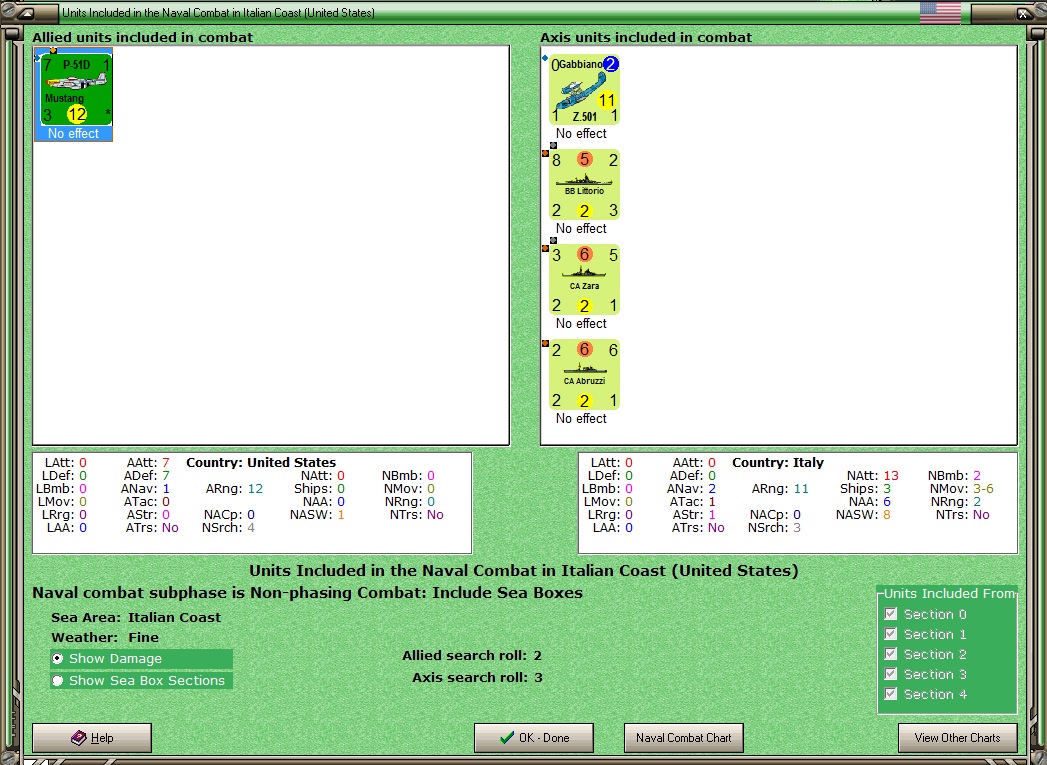The height and width of the screenshot is (765, 1047).
Task: Click 'Sea Area: Italian Coast' text
Action: click(136, 617)
